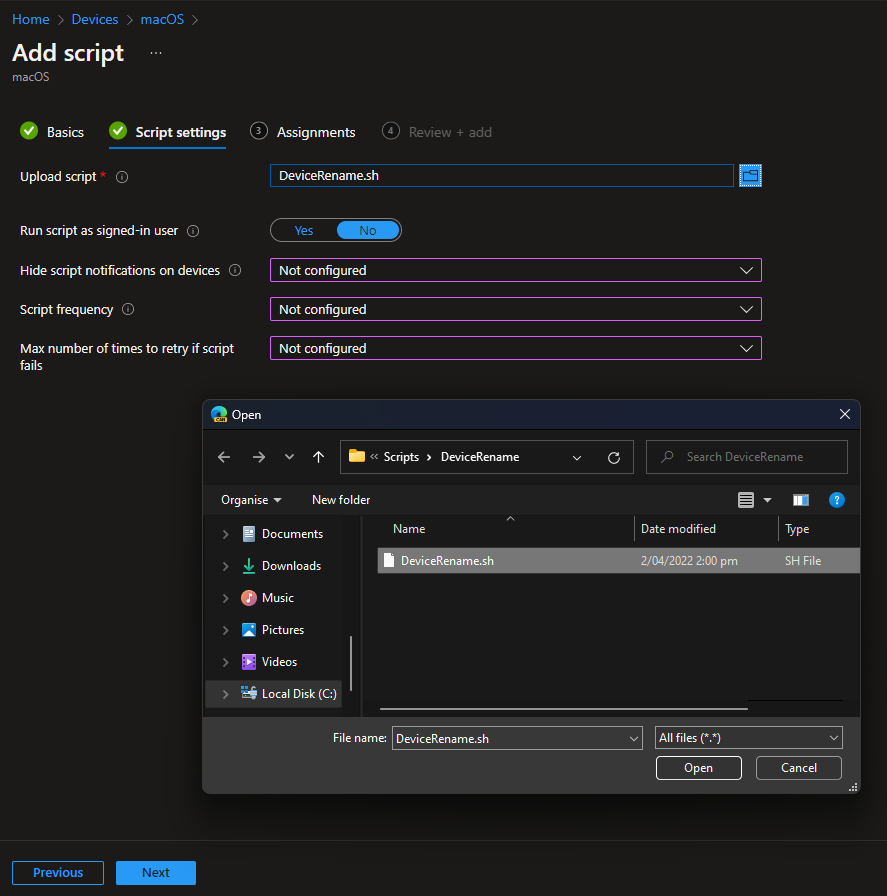Expand the Pictures tree node
This screenshot has height=896, width=887.
coord(225,630)
